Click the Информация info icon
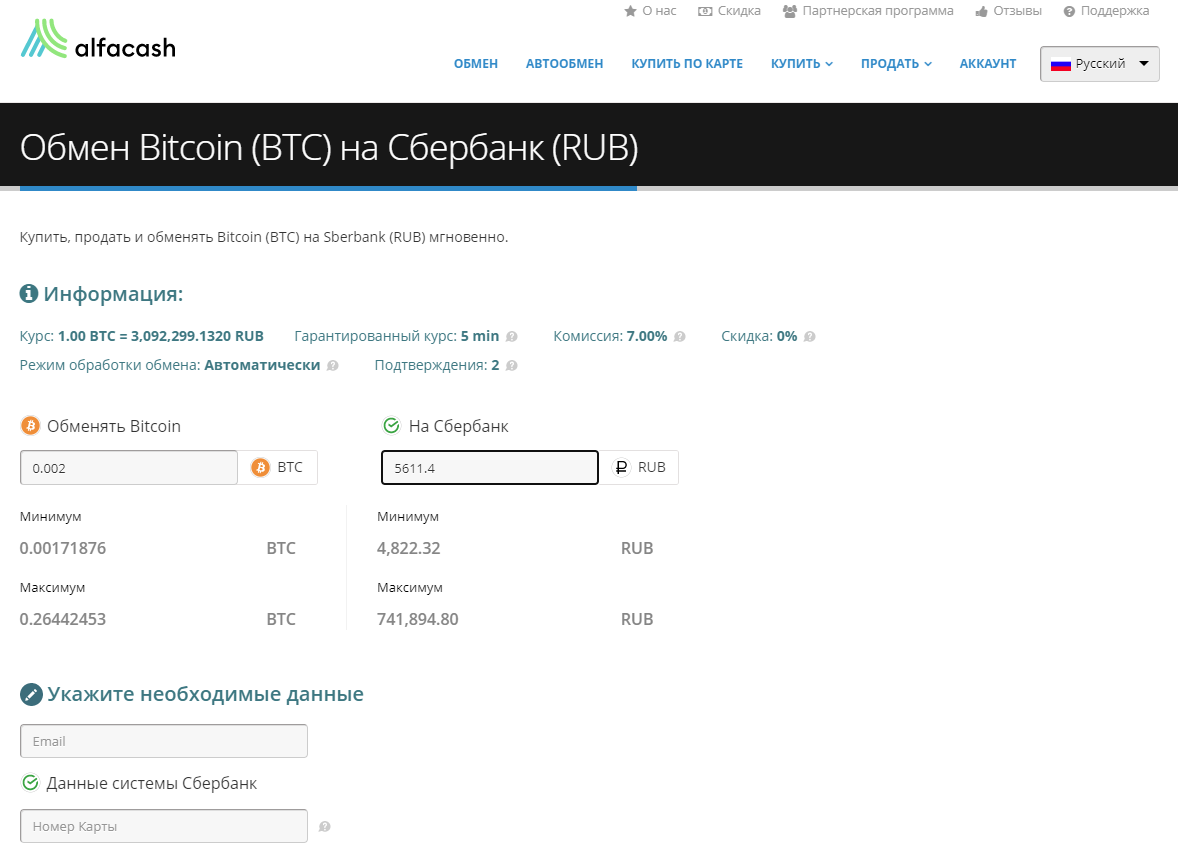Viewport: 1178px width, 856px height. [x=29, y=294]
